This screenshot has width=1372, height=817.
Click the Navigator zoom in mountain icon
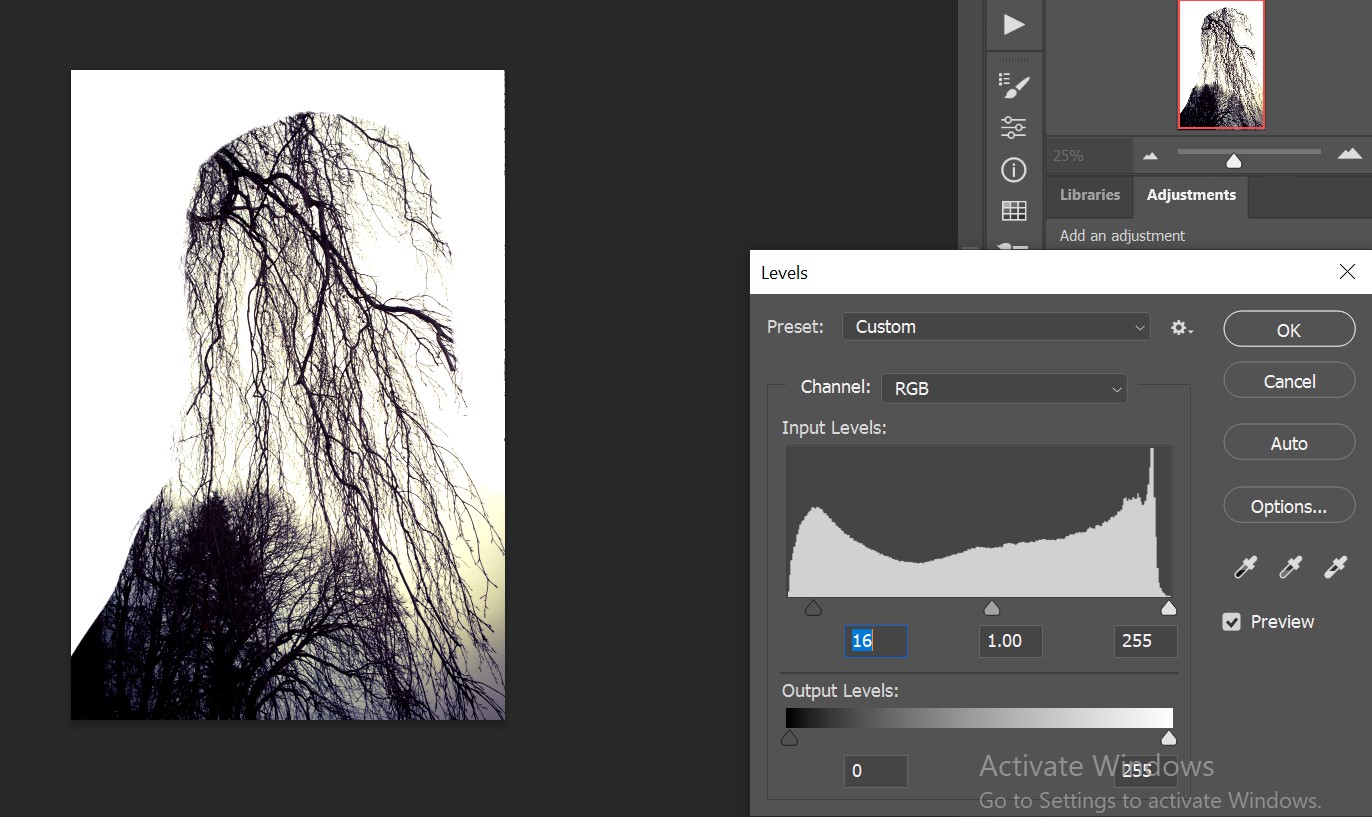(1350, 154)
